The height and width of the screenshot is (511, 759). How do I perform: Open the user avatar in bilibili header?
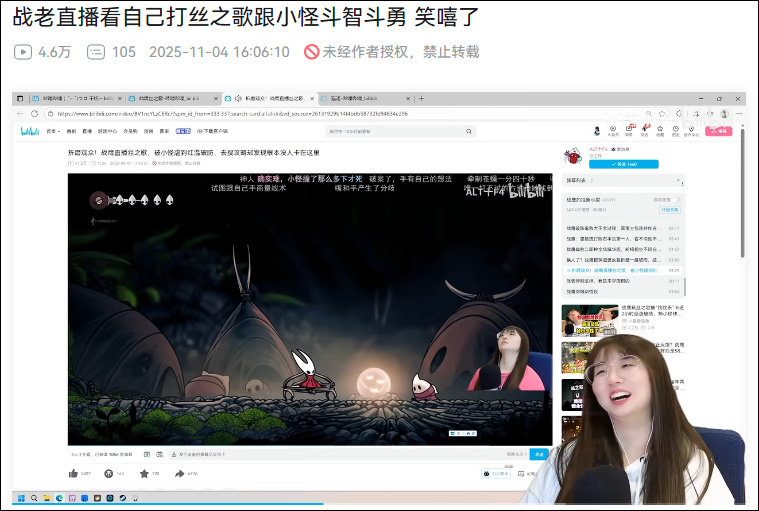pos(597,131)
